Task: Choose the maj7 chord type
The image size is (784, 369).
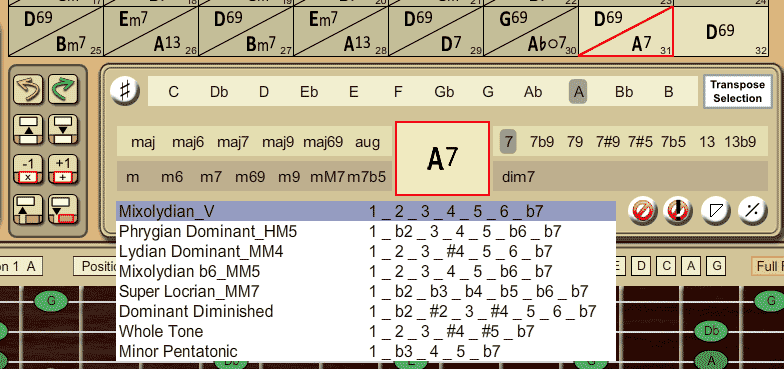Action: [233, 142]
